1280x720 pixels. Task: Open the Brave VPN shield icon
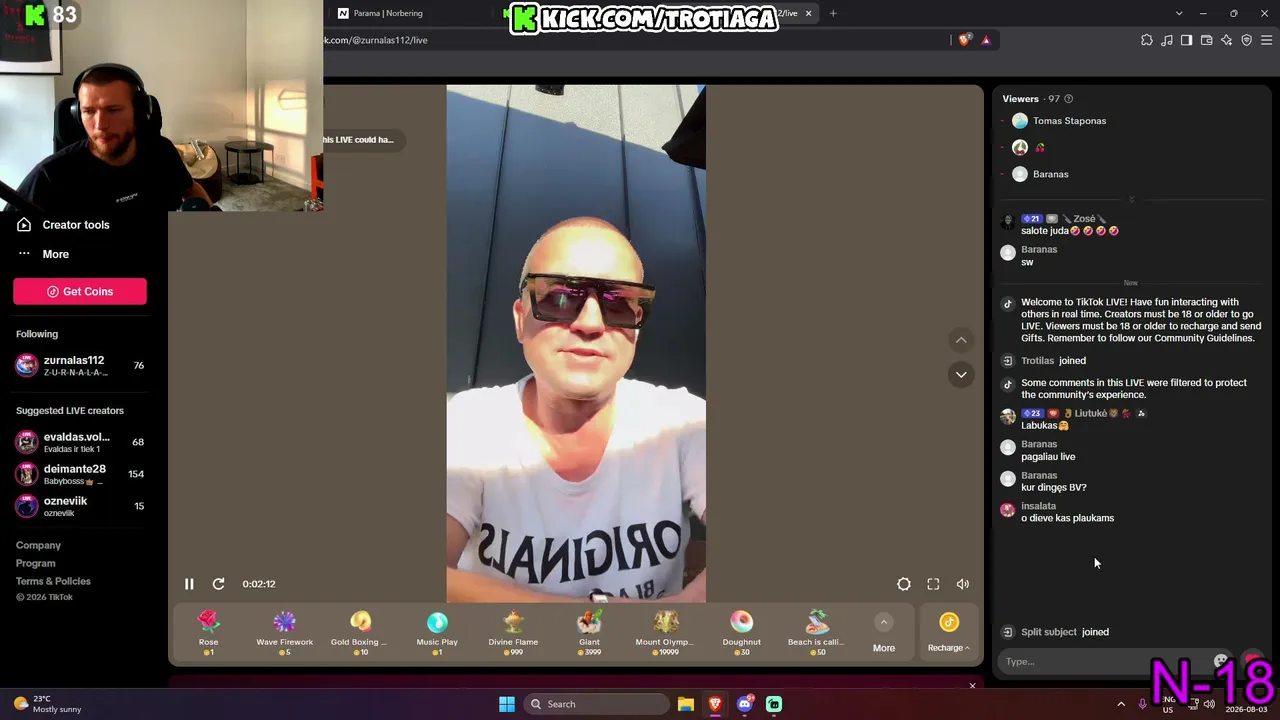click(x=1246, y=40)
